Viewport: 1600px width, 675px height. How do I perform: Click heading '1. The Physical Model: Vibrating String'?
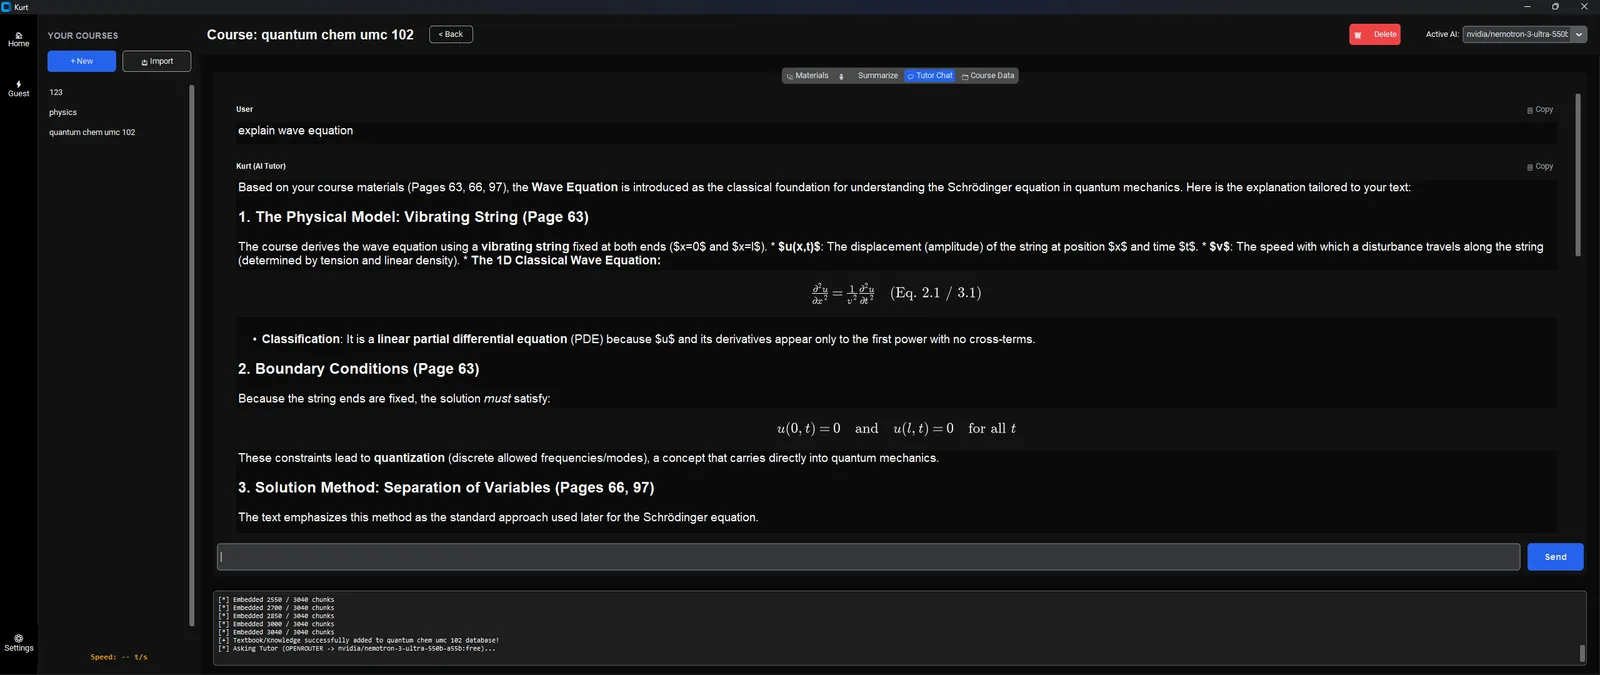(413, 217)
